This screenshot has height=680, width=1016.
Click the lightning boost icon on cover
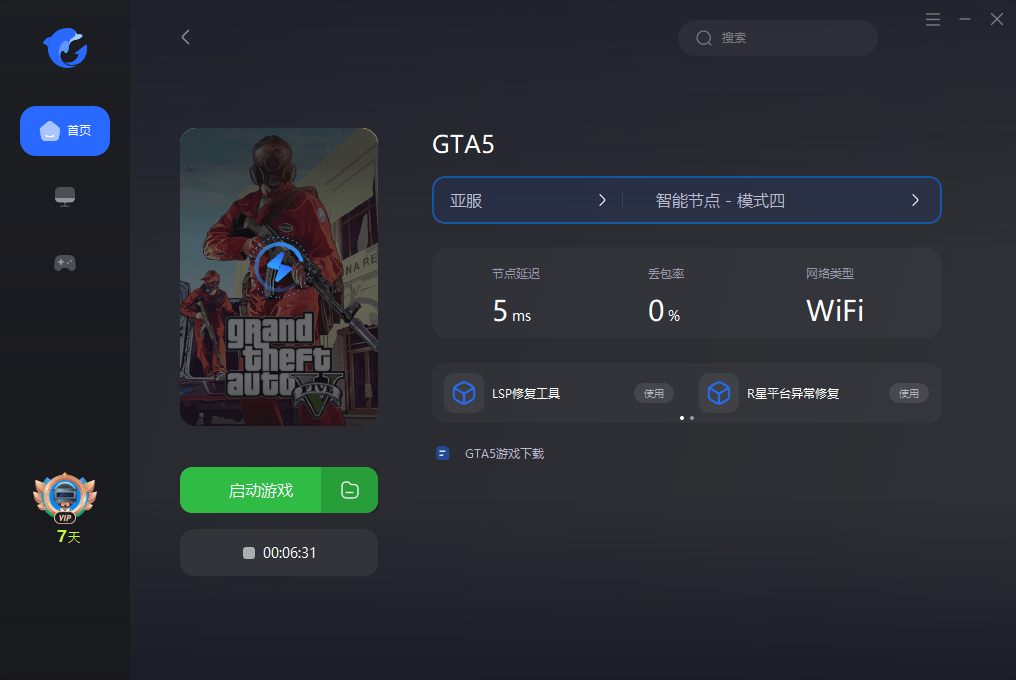pyautogui.click(x=279, y=267)
